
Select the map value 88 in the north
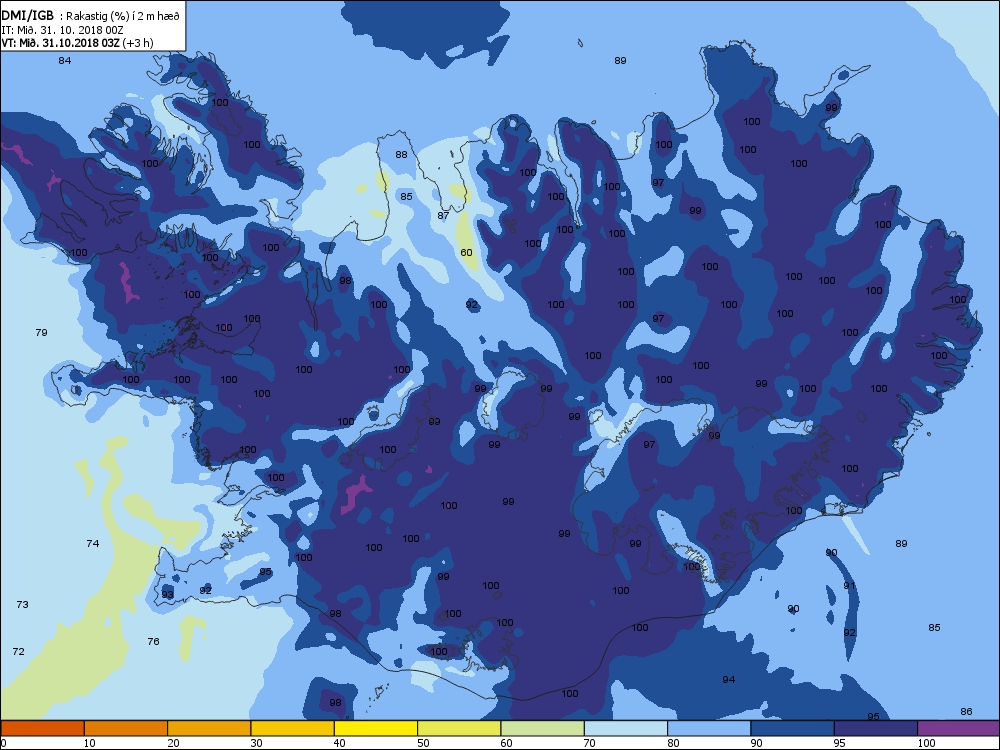tap(401, 154)
